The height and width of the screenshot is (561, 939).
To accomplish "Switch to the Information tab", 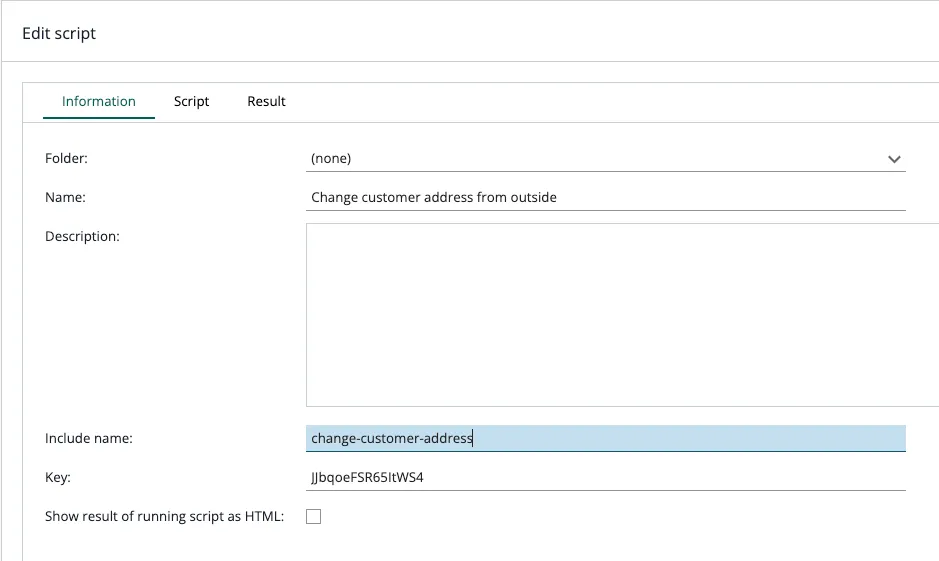I will (98, 102).
